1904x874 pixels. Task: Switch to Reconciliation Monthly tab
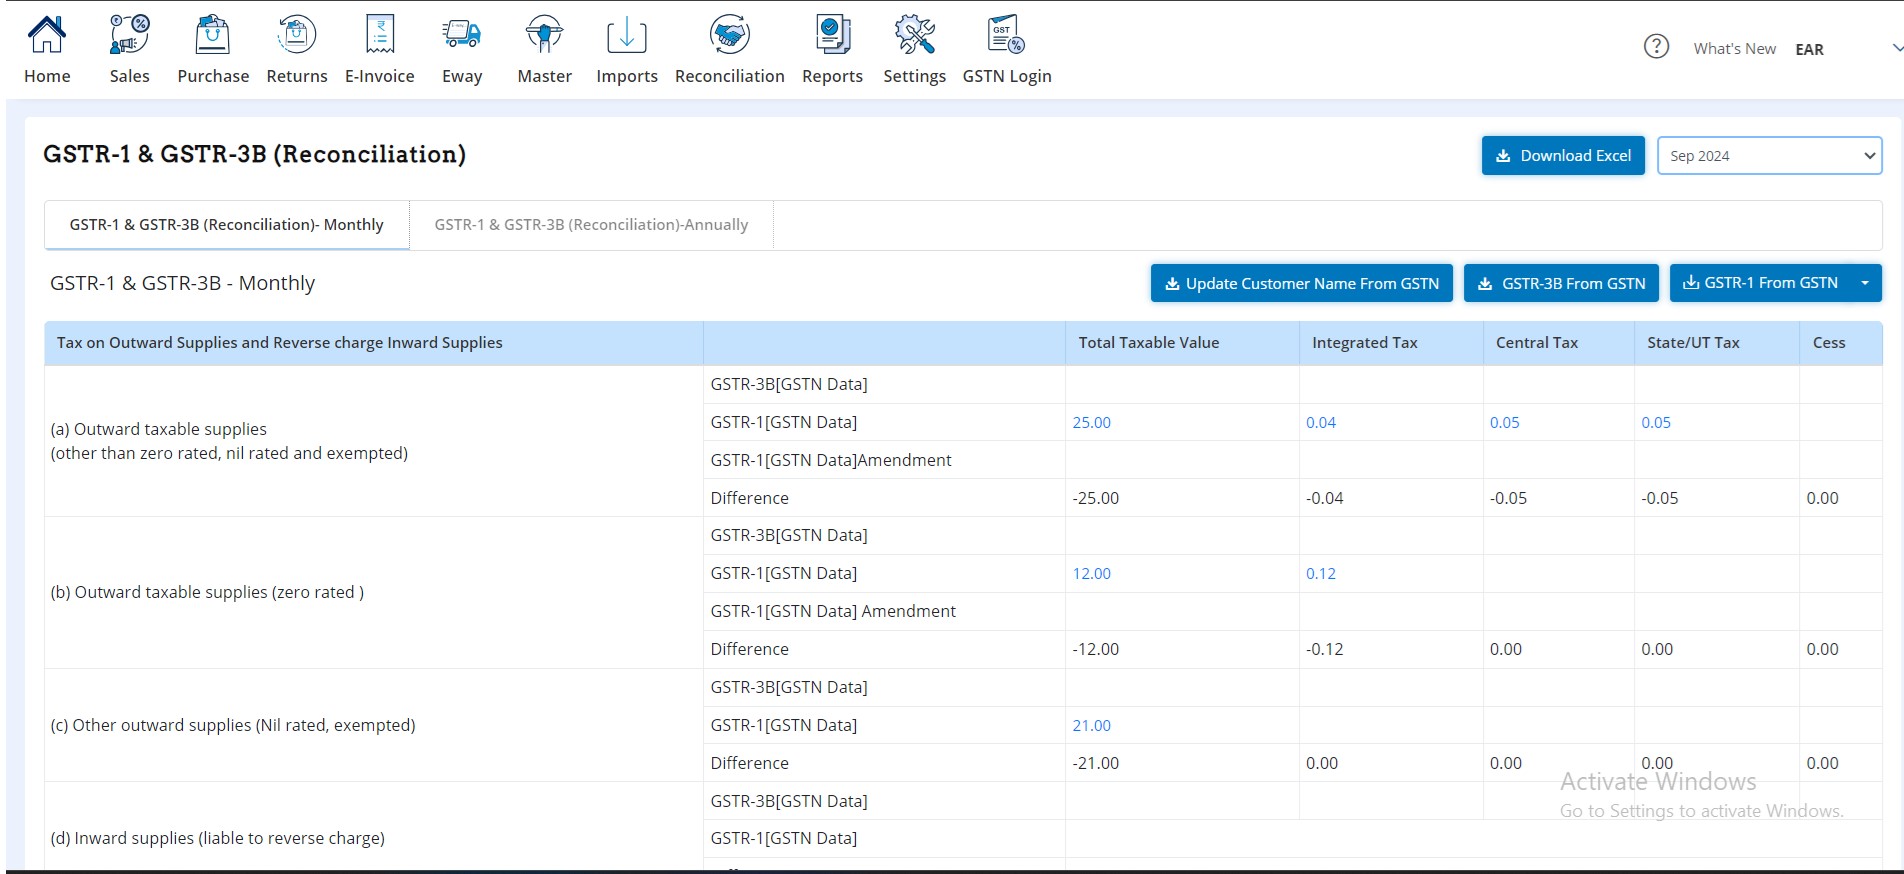(x=227, y=225)
